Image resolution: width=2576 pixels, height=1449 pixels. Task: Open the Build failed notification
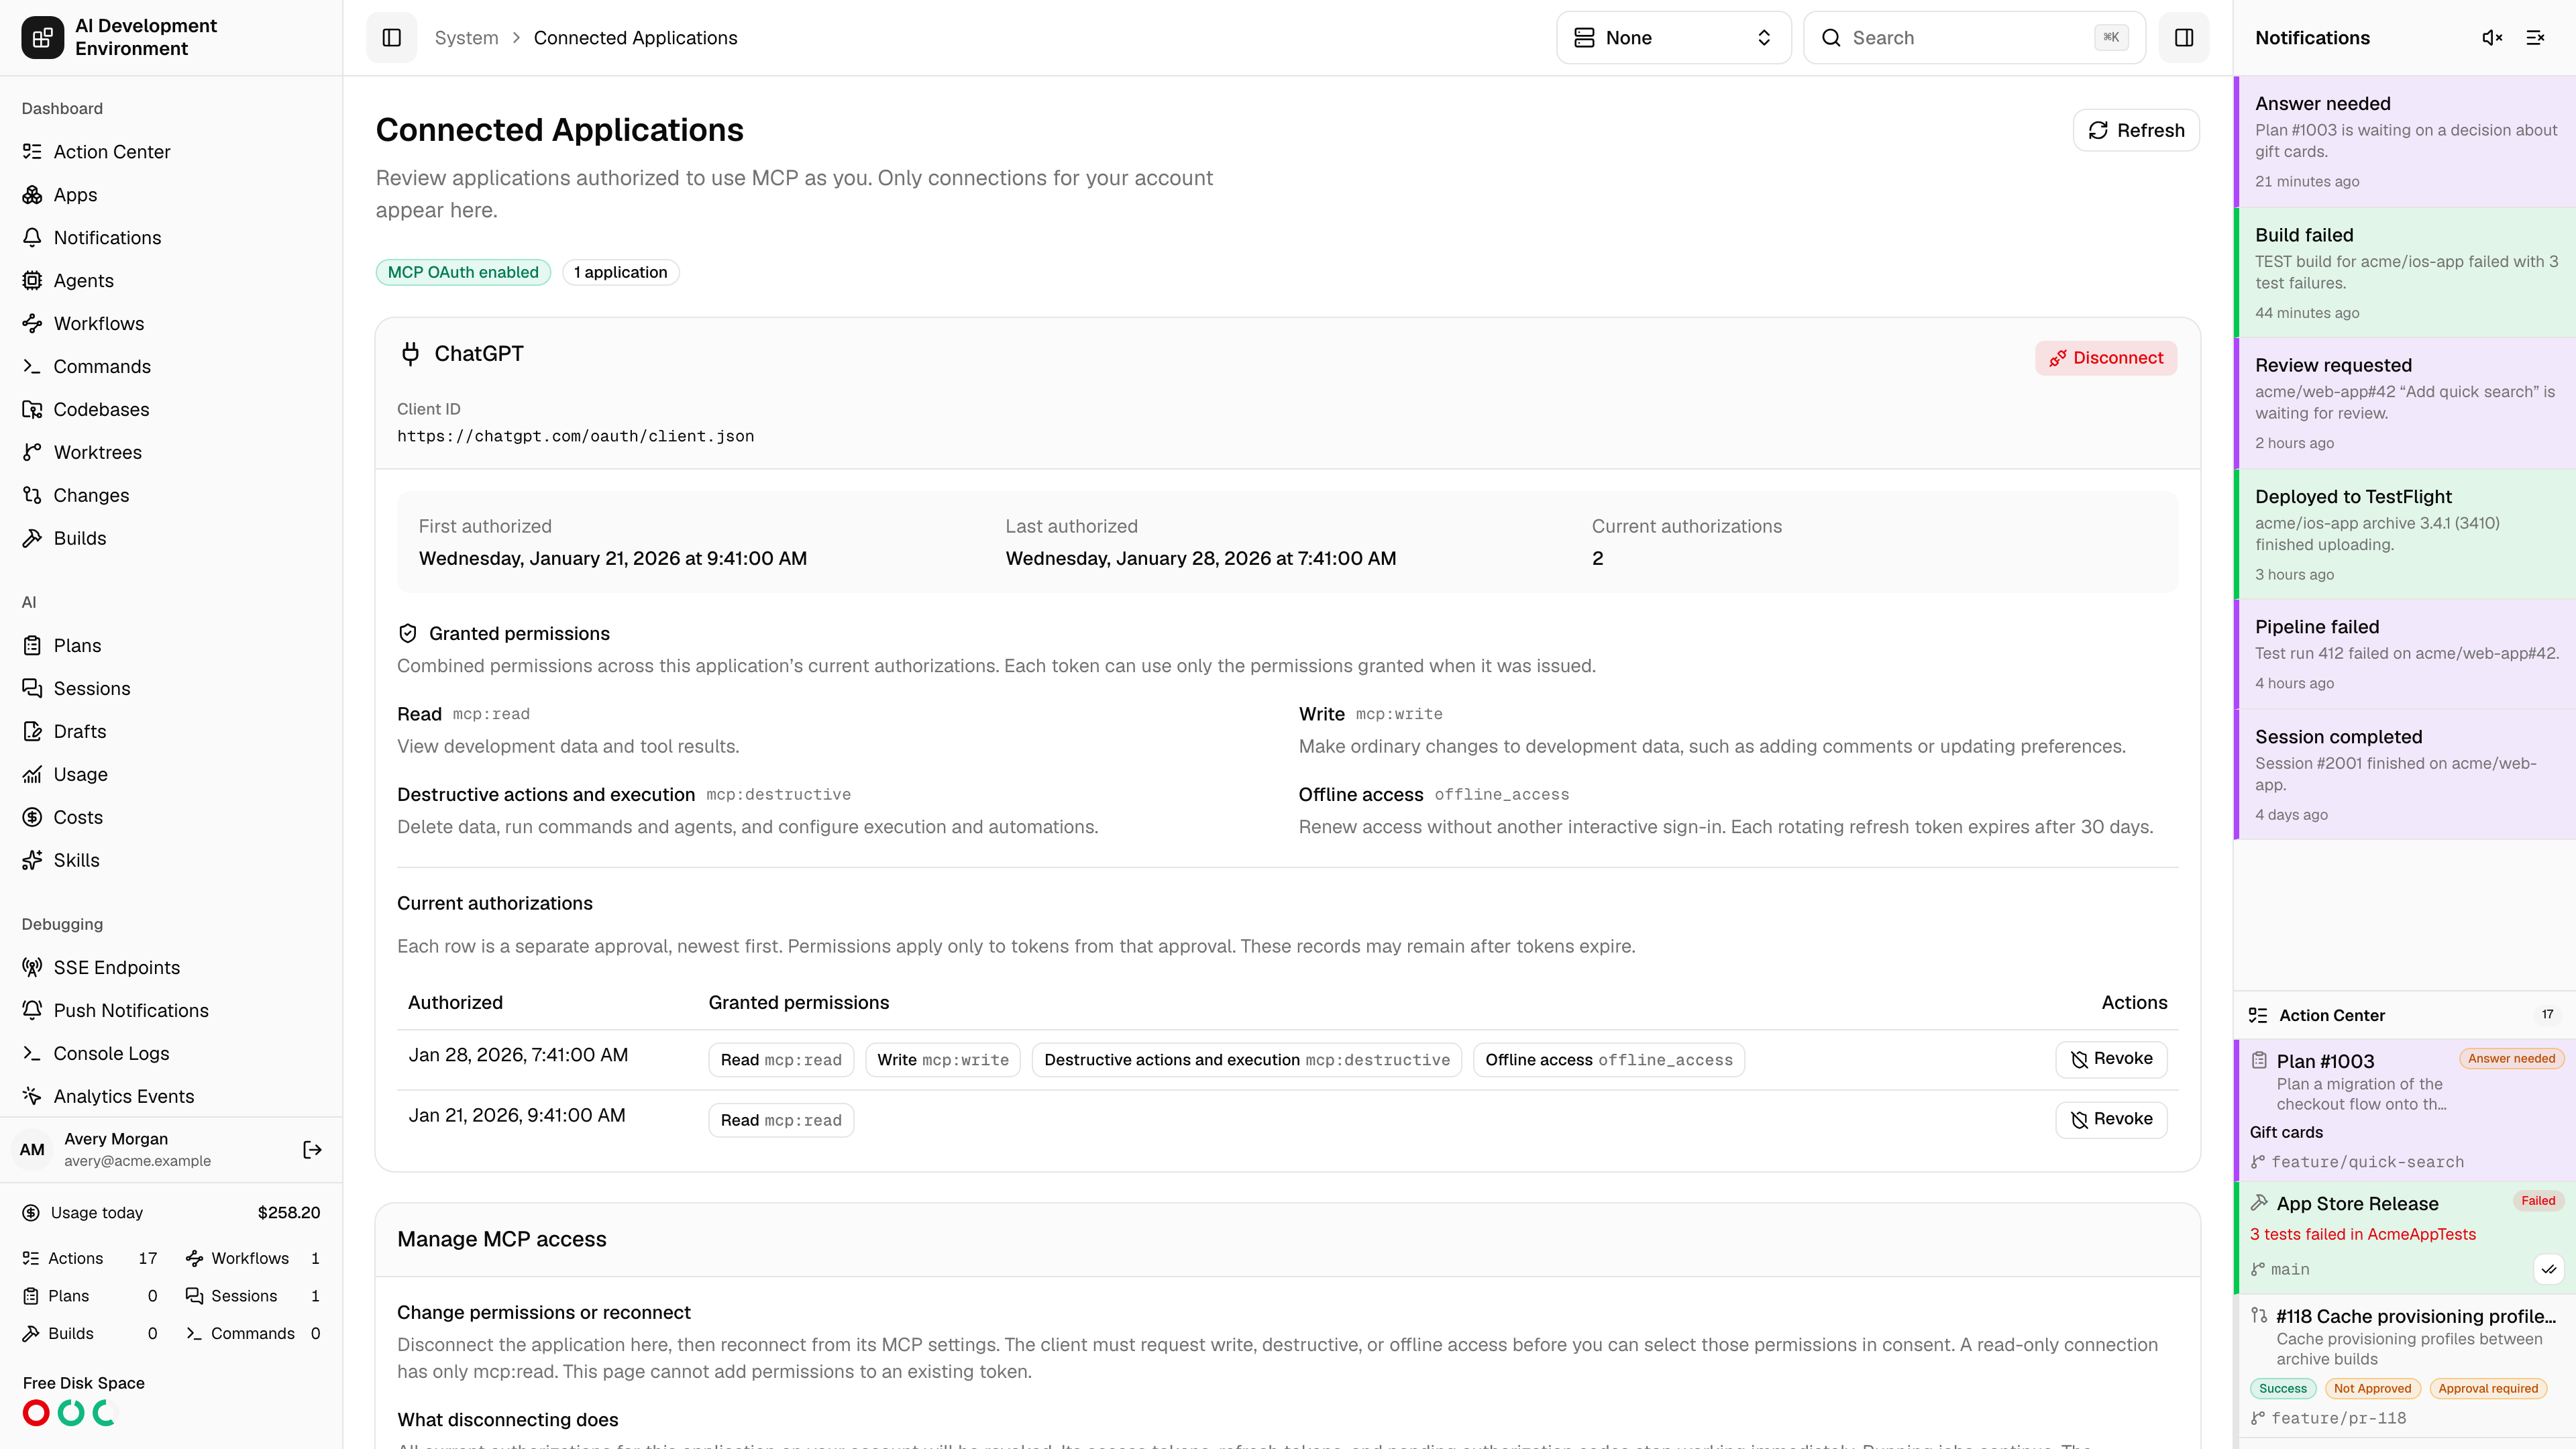[2405, 273]
